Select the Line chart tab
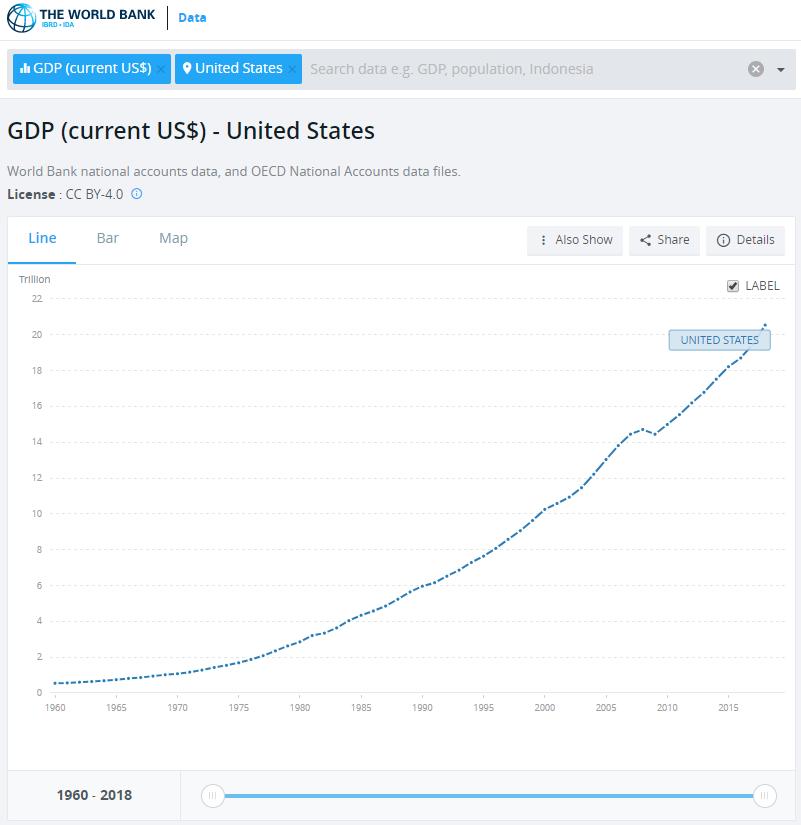Screen dimensions: 801x825 42,238
